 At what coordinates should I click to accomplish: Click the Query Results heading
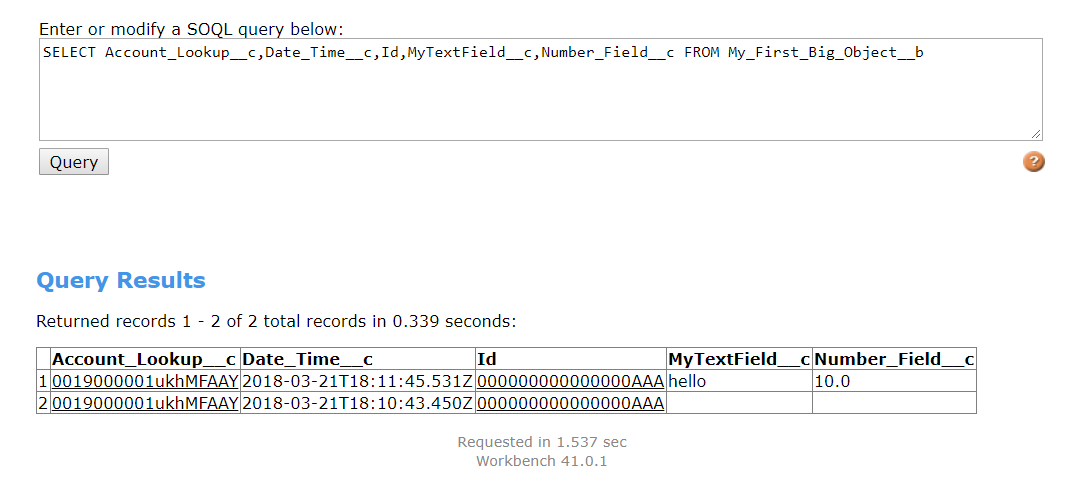pos(121,280)
